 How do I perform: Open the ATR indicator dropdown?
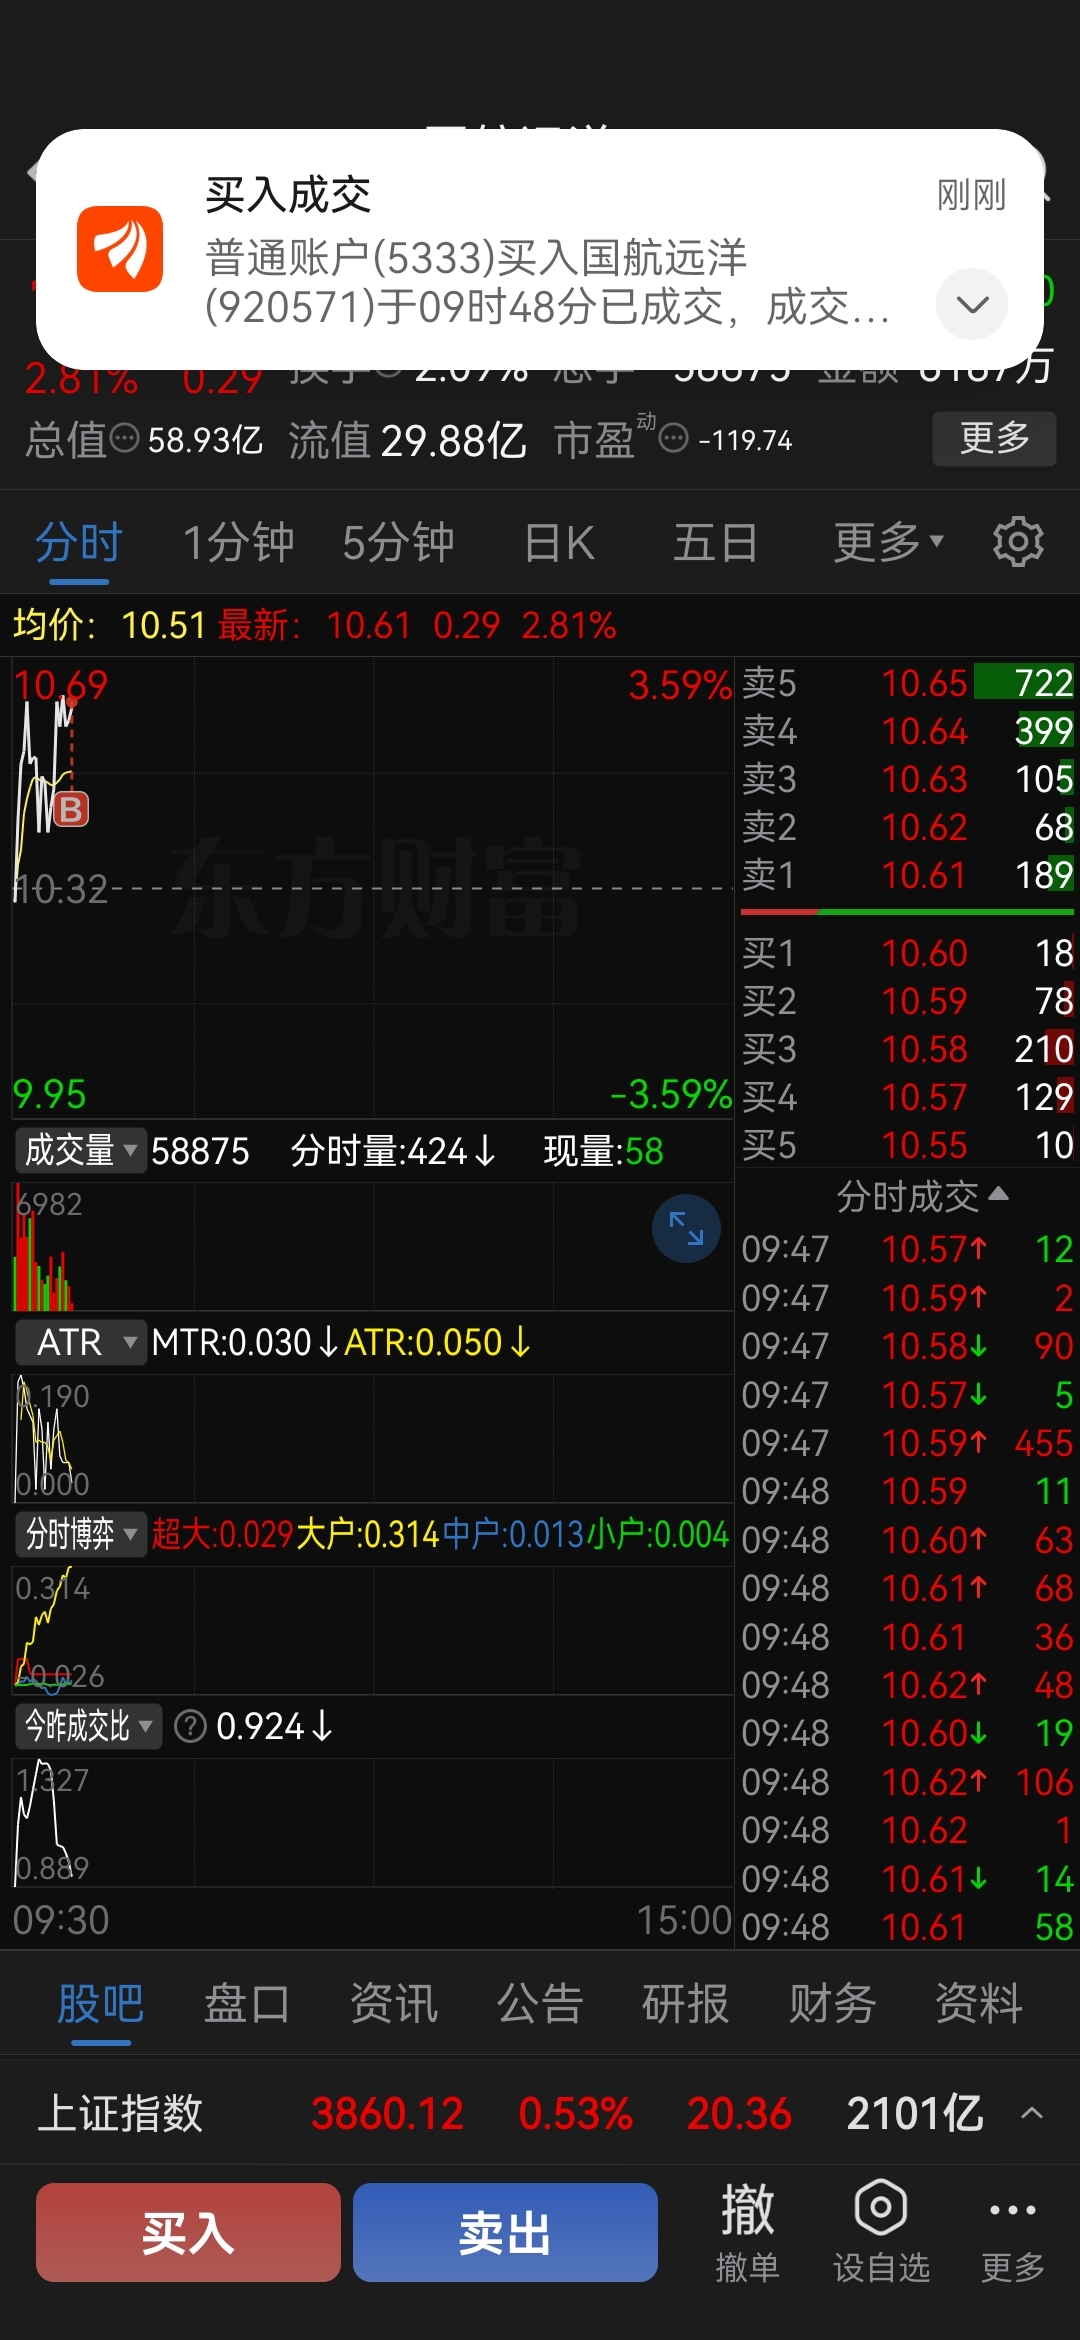point(80,1342)
